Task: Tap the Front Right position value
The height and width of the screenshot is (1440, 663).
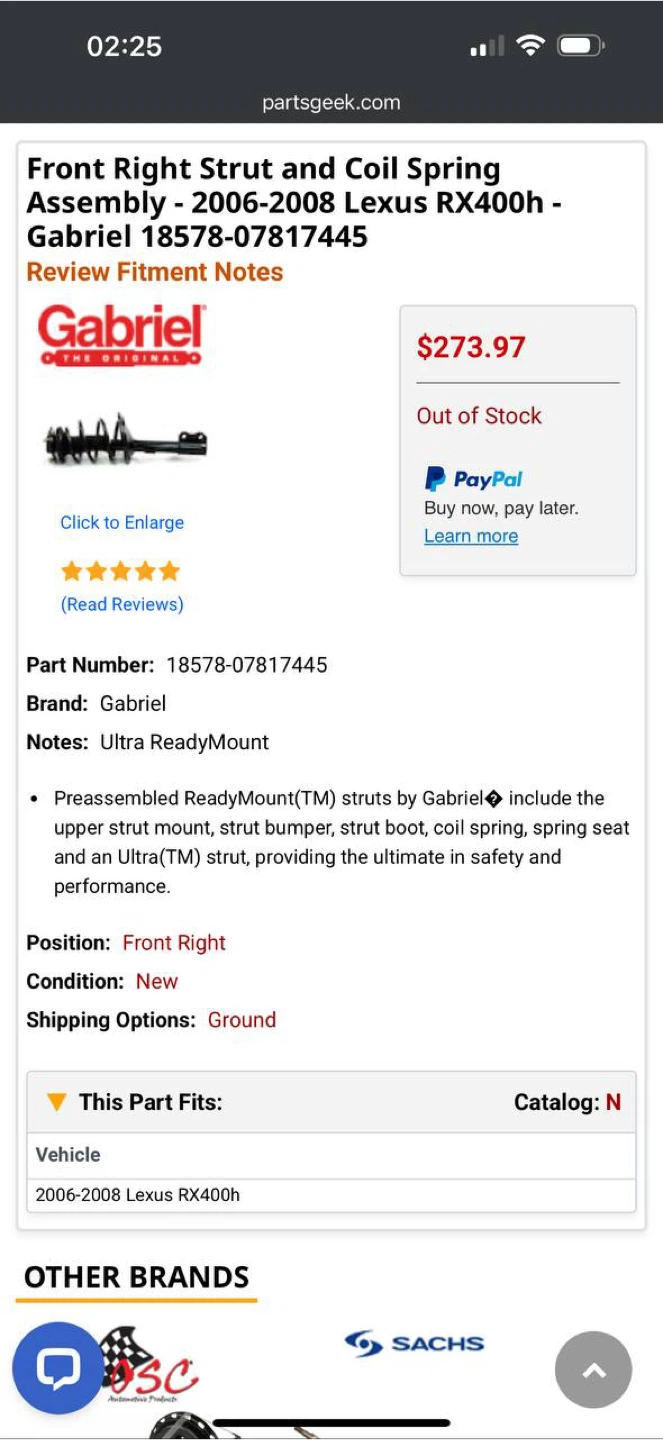Action: [174, 943]
